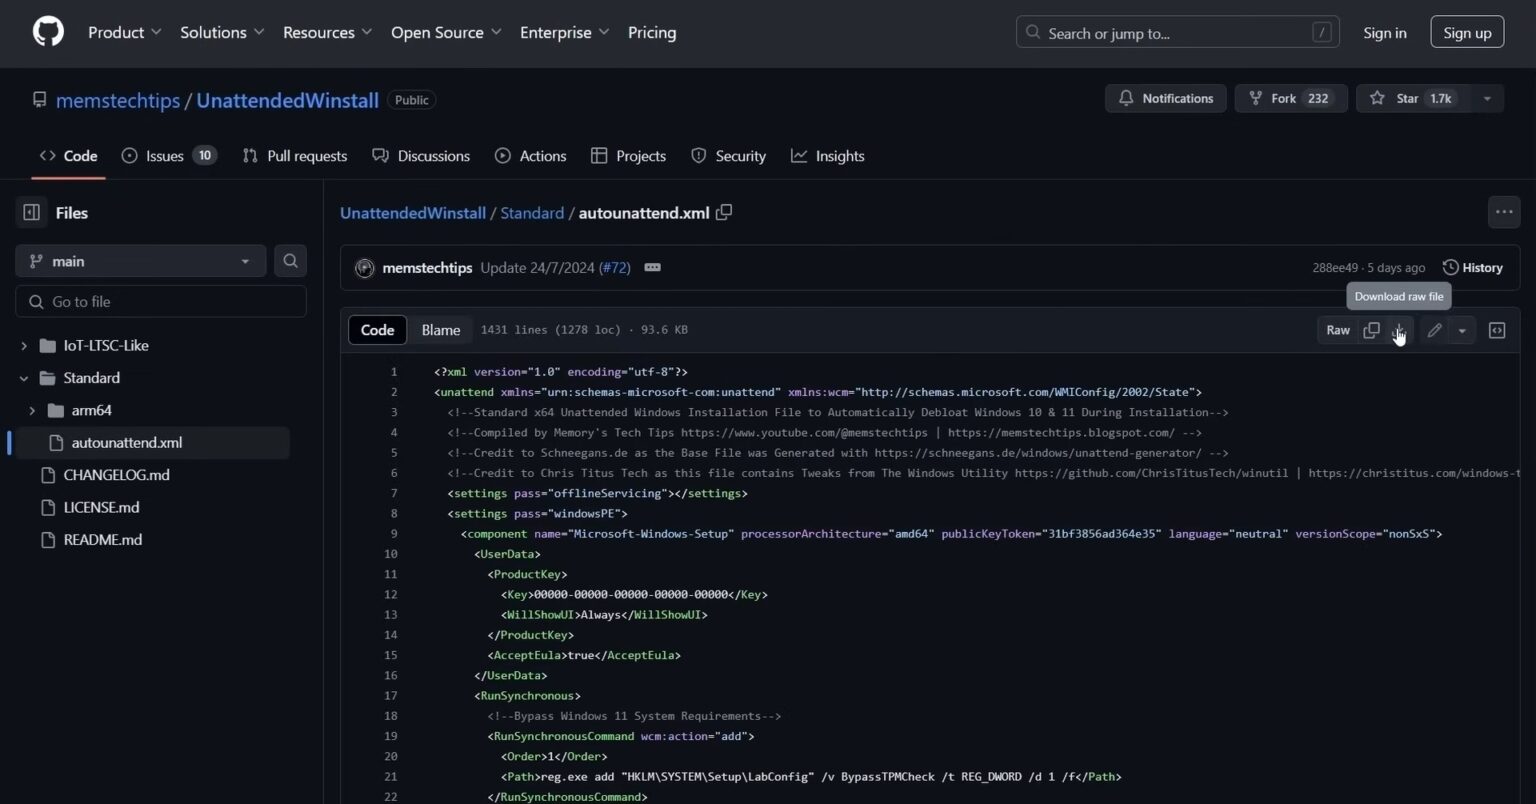This screenshot has height=804, width=1536.
Task: Open the Notifications bell
Action: pyautogui.click(x=1125, y=98)
